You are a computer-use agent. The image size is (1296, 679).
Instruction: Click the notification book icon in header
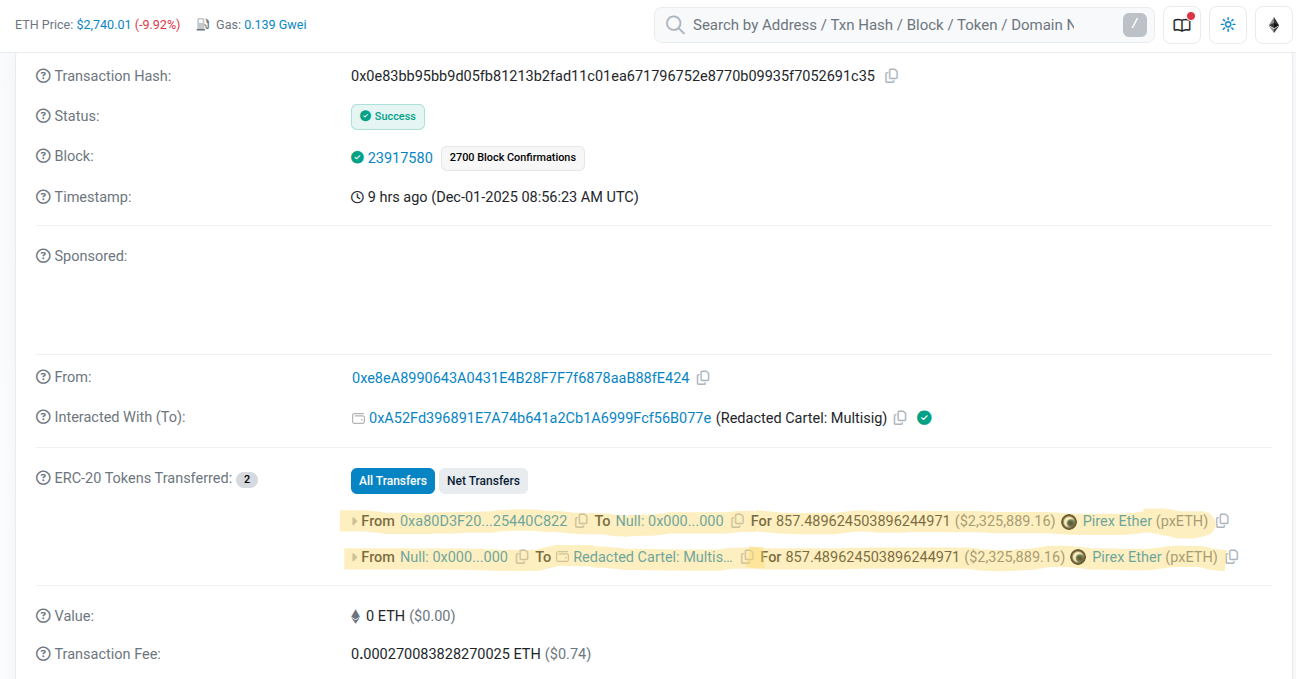[x=1182, y=25]
